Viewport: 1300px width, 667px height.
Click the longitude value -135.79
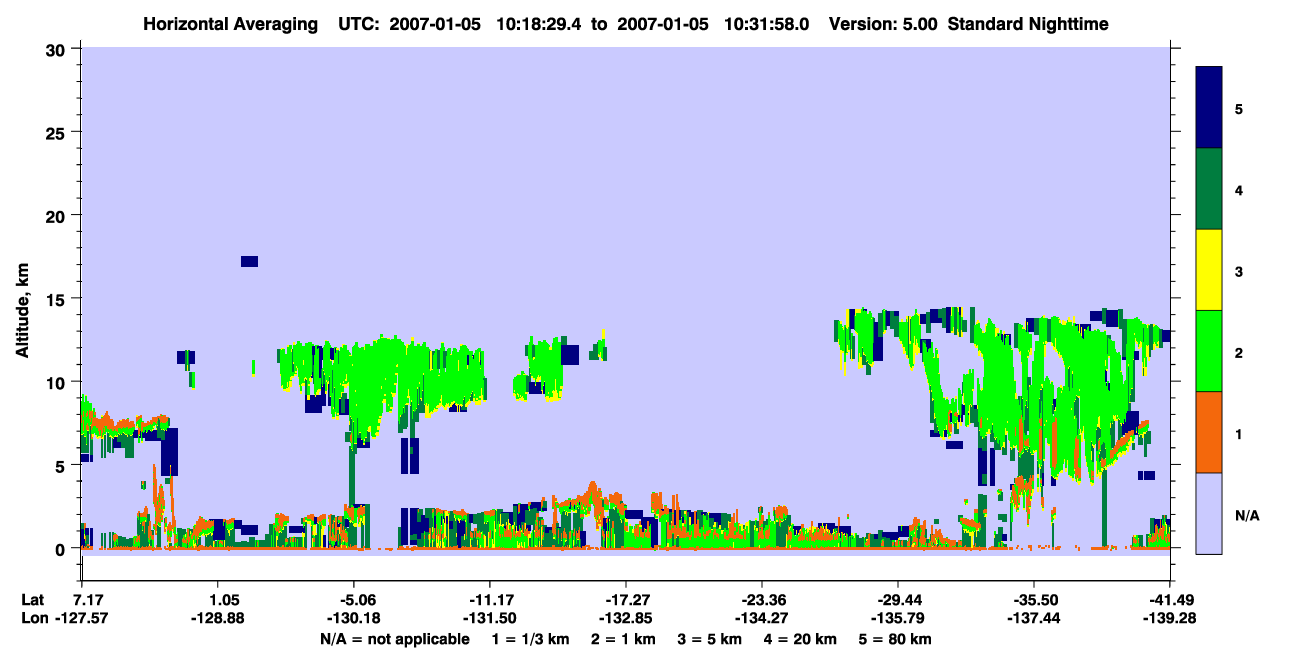pyautogui.click(x=897, y=619)
